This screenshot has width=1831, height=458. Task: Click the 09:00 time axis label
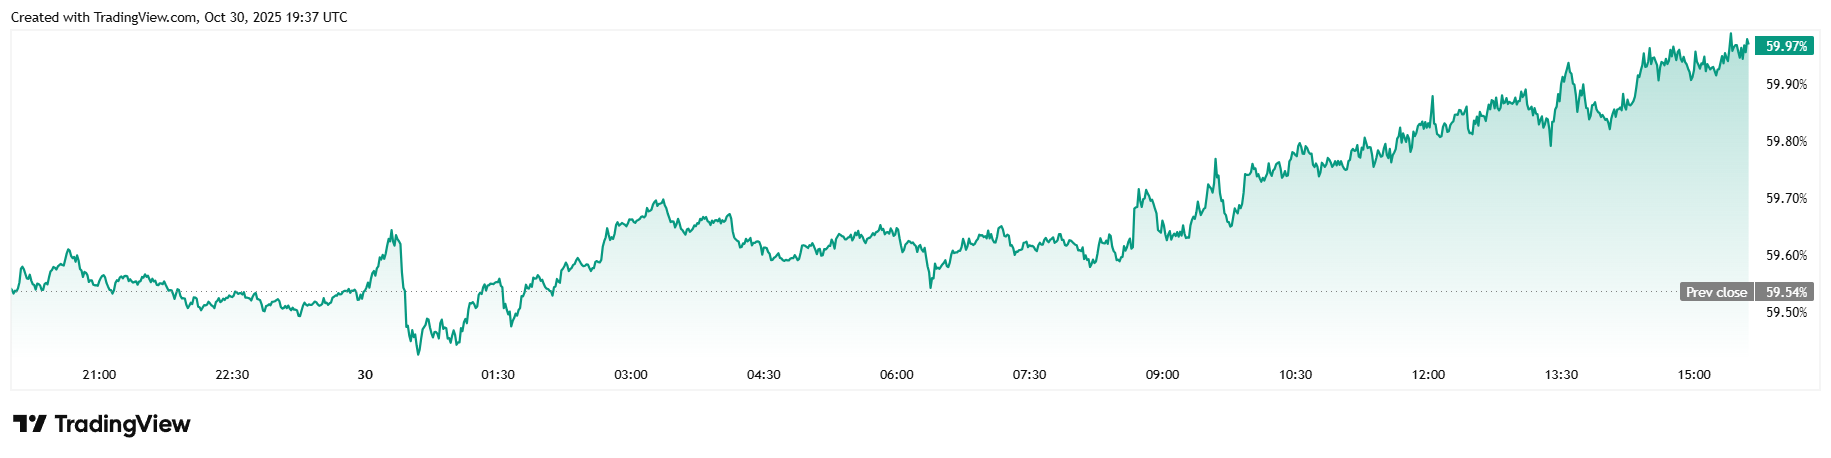[1162, 375]
